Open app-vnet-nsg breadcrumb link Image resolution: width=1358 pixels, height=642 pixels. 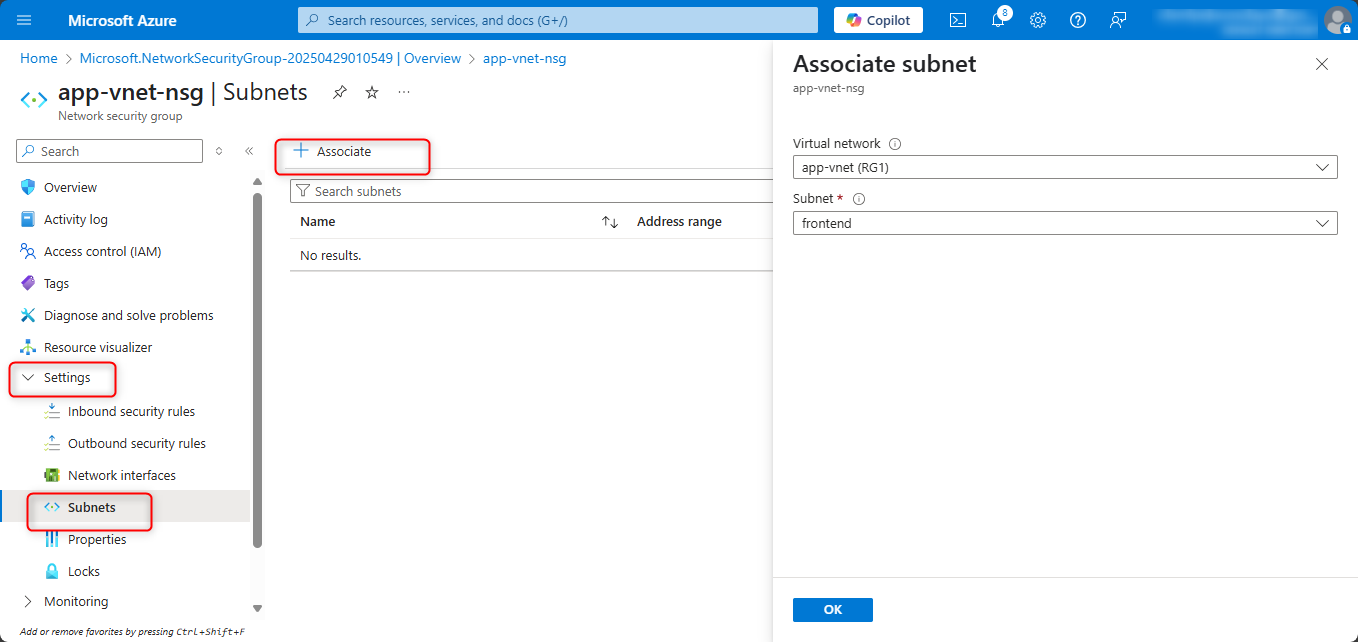coord(524,59)
